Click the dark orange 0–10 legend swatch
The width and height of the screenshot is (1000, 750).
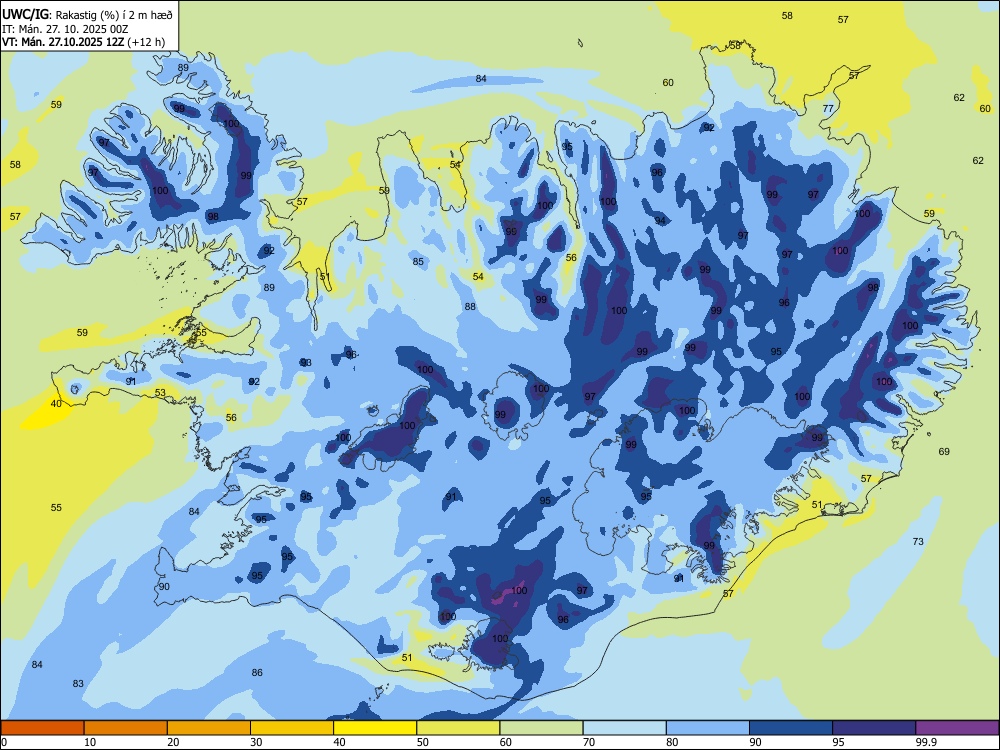pyautogui.click(x=42, y=728)
